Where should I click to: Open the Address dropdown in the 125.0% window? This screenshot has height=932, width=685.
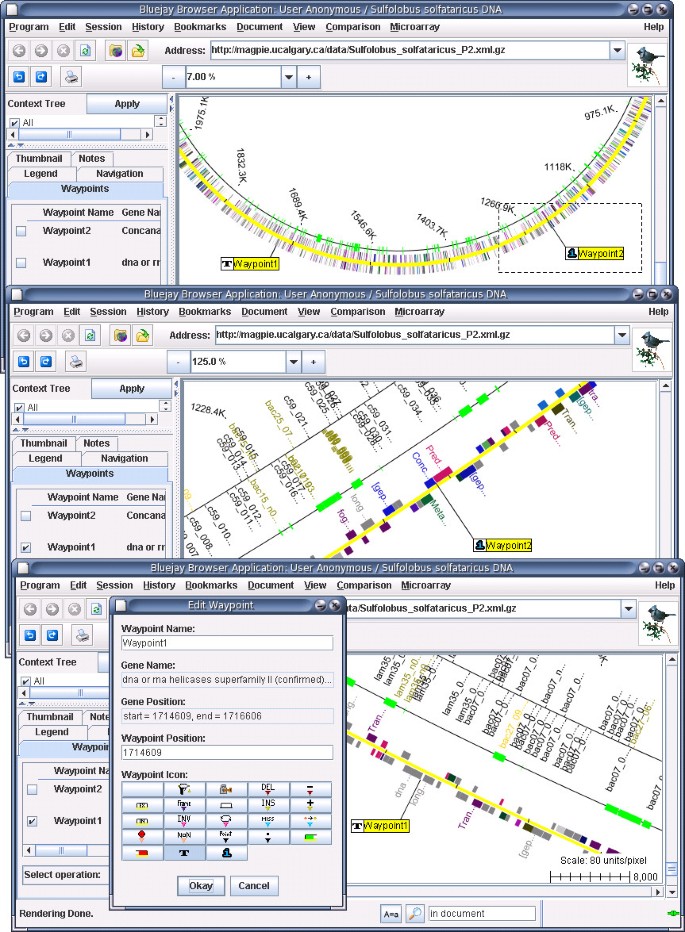[x=622, y=335]
